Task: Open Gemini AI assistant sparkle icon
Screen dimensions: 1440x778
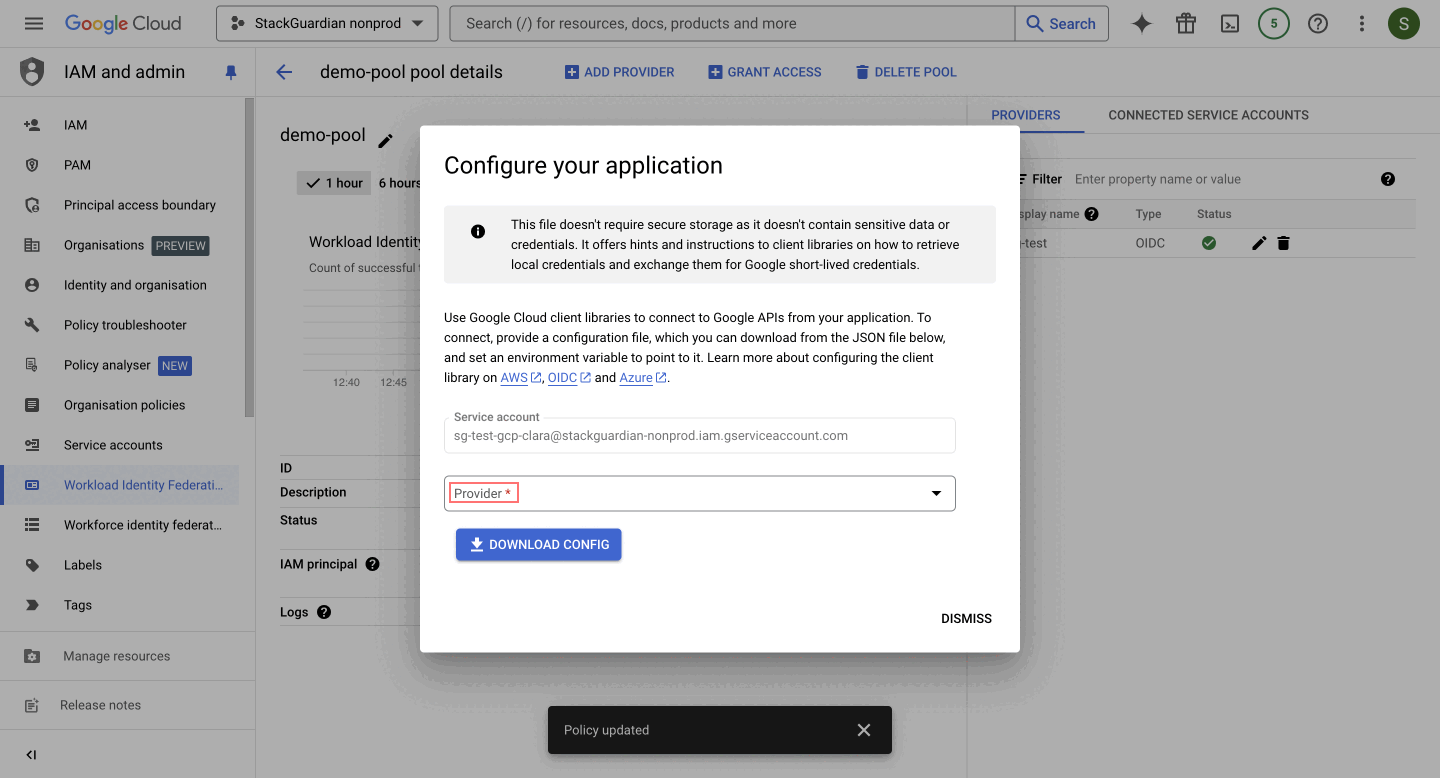Action: [x=1141, y=24]
